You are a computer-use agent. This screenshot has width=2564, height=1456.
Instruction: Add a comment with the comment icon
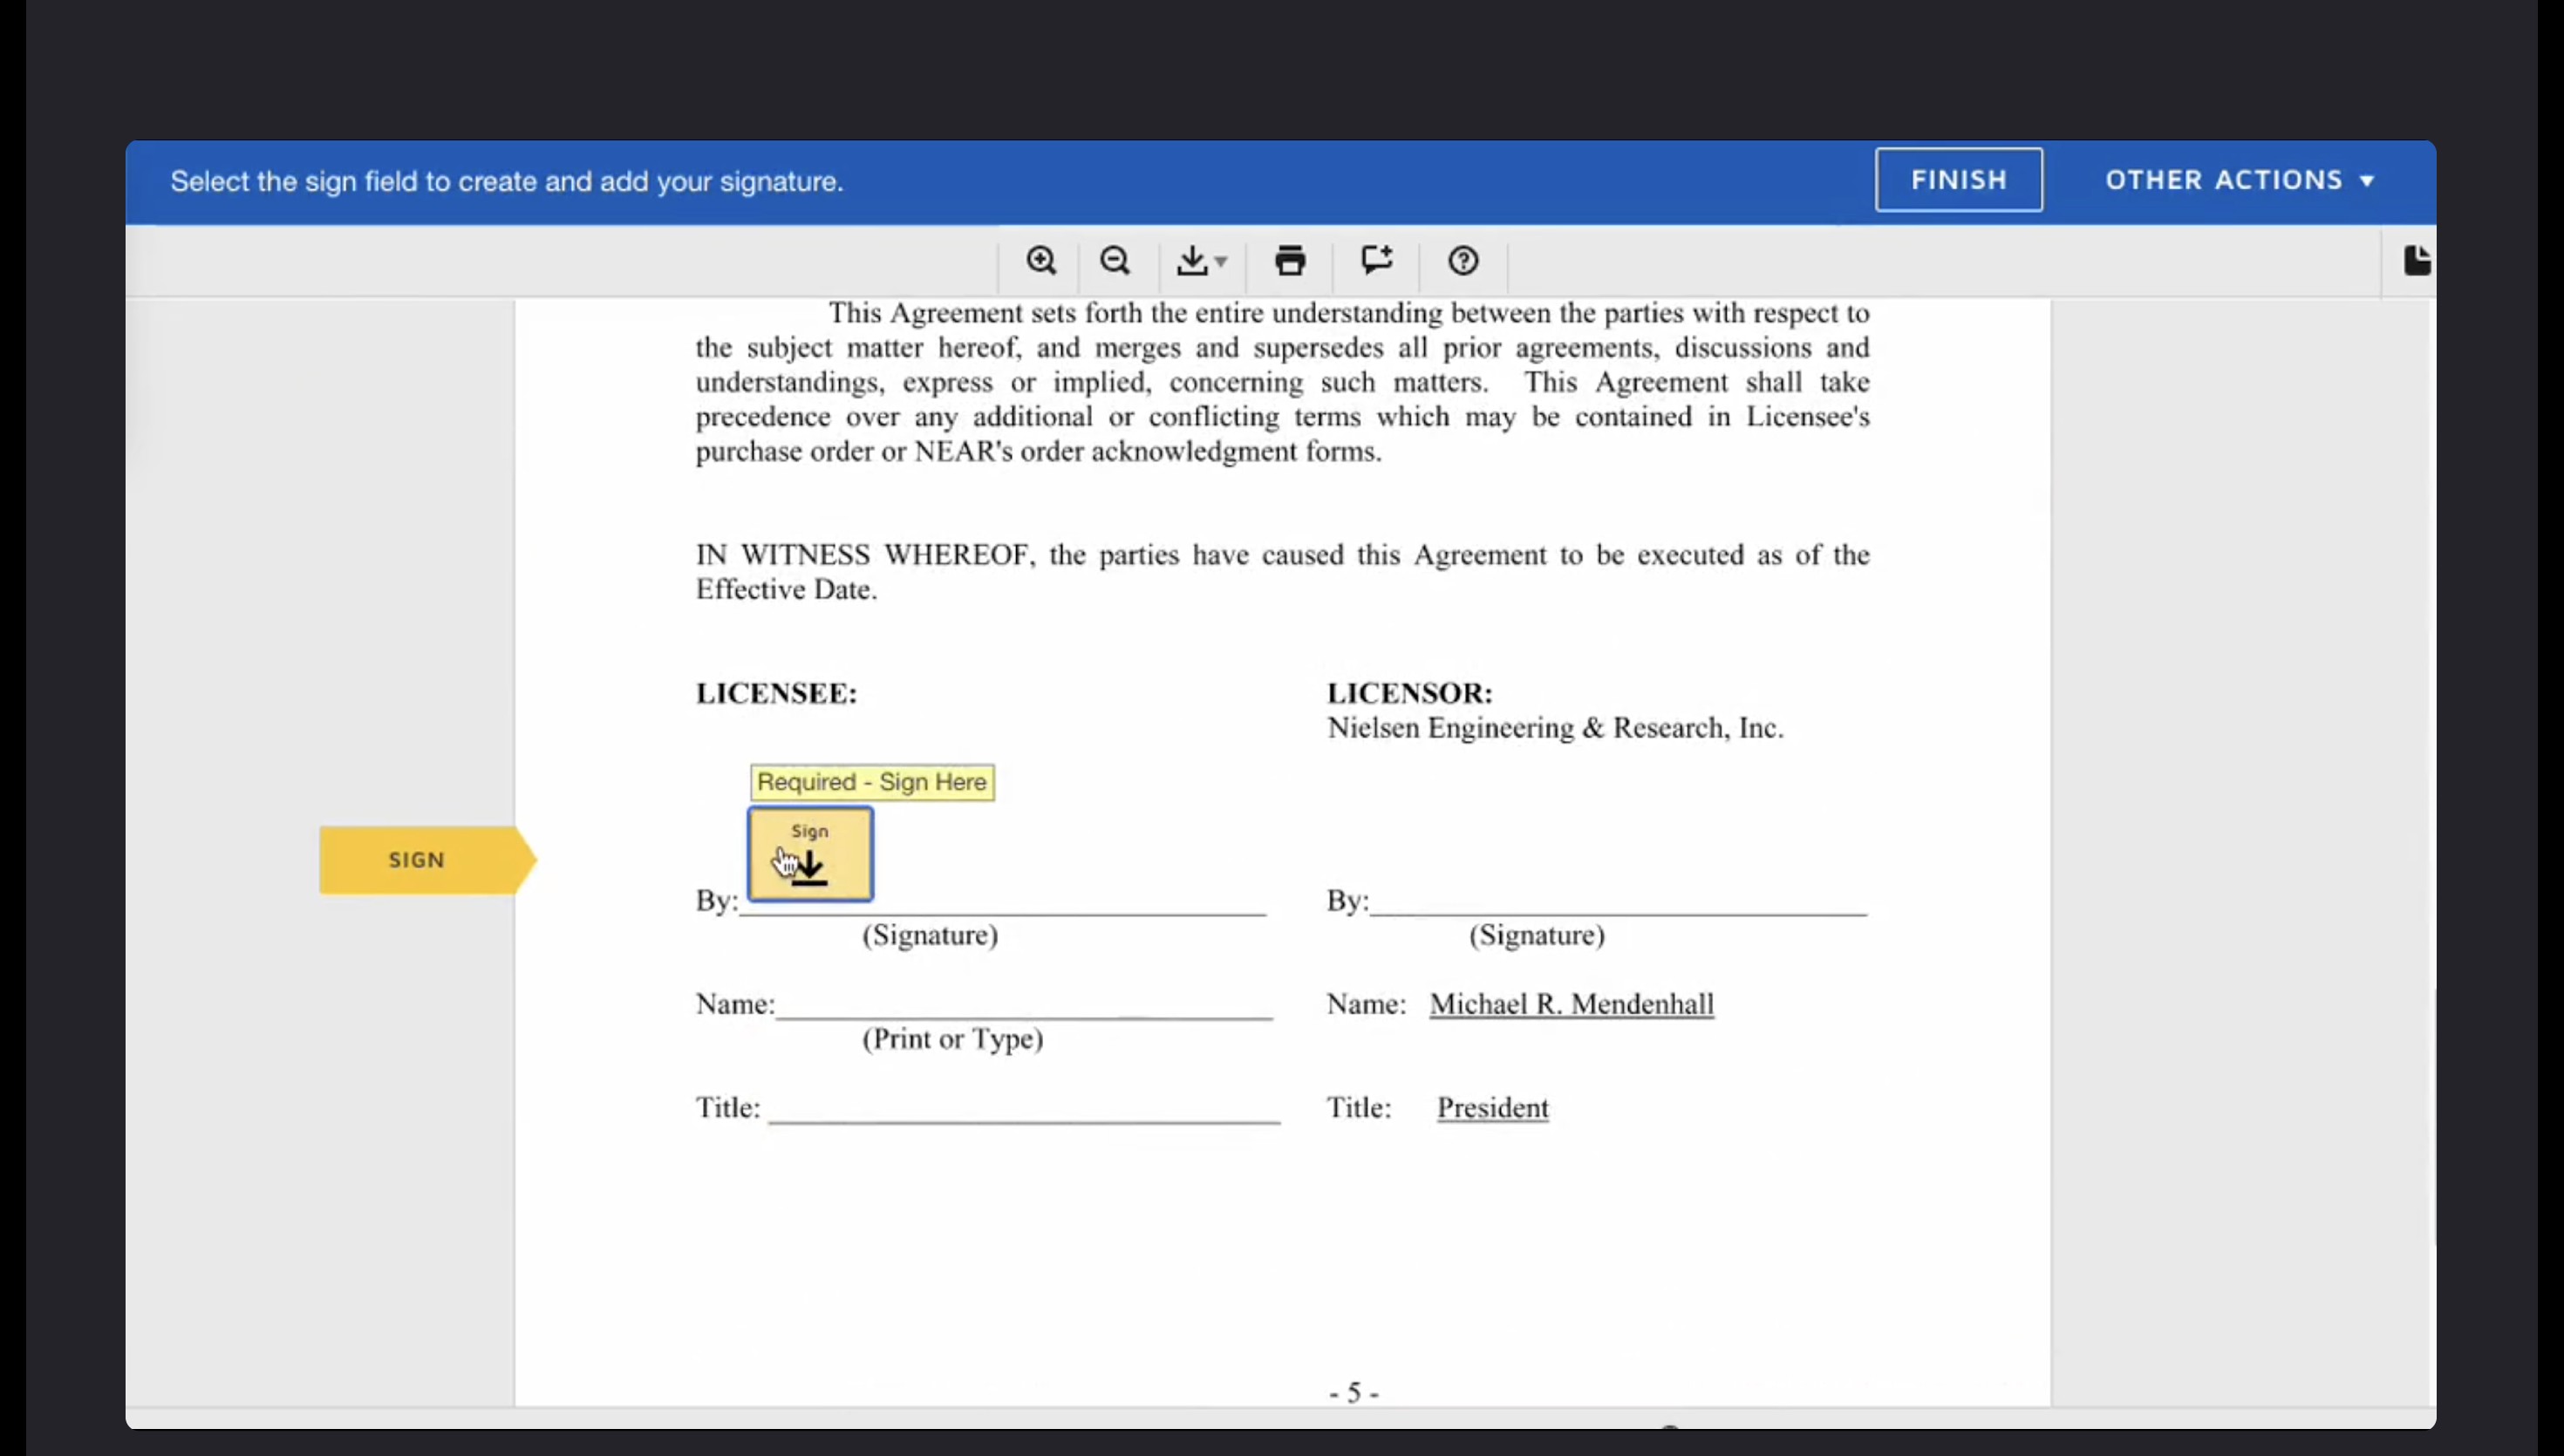[x=1377, y=261]
